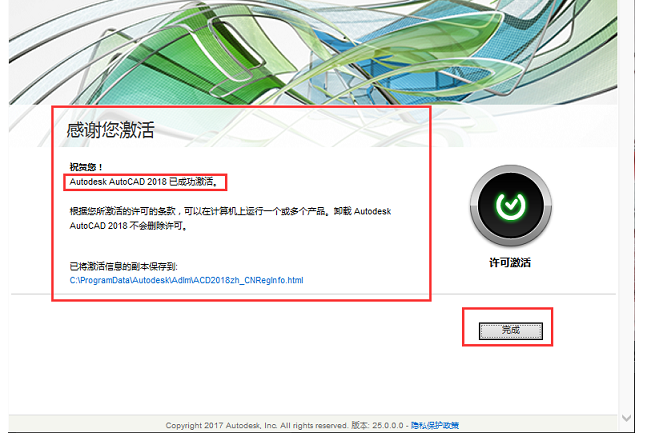Screen dimensions: 646x440
Task: Click the 祝贺您！ congratulation text
Action: 86,167
